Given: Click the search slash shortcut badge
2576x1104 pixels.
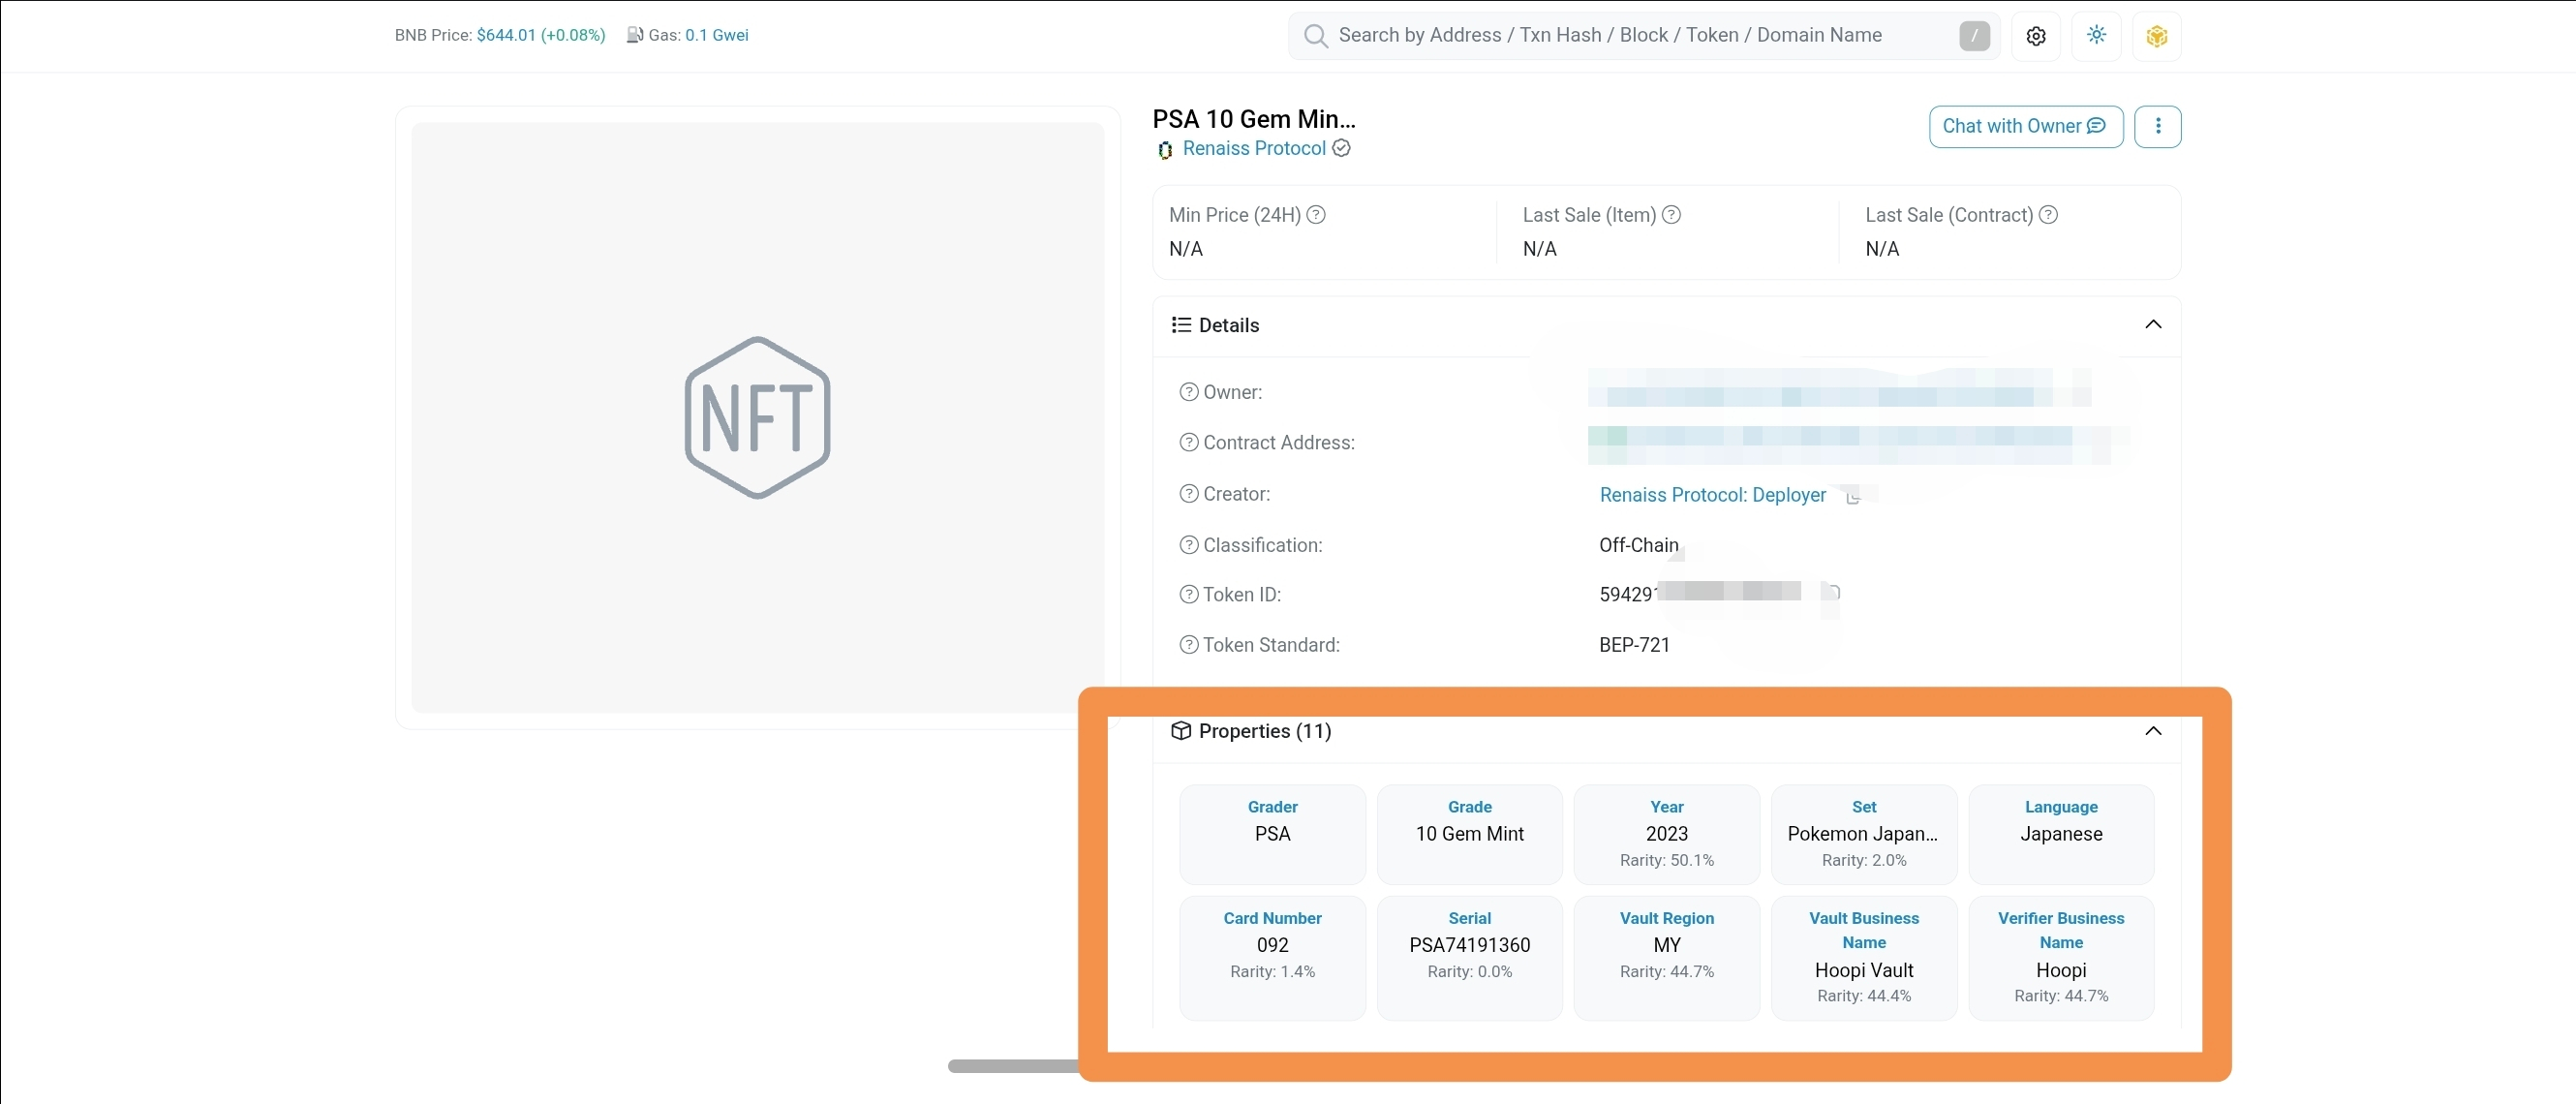Looking at the screenshot, I should (x=1974, y=36).
